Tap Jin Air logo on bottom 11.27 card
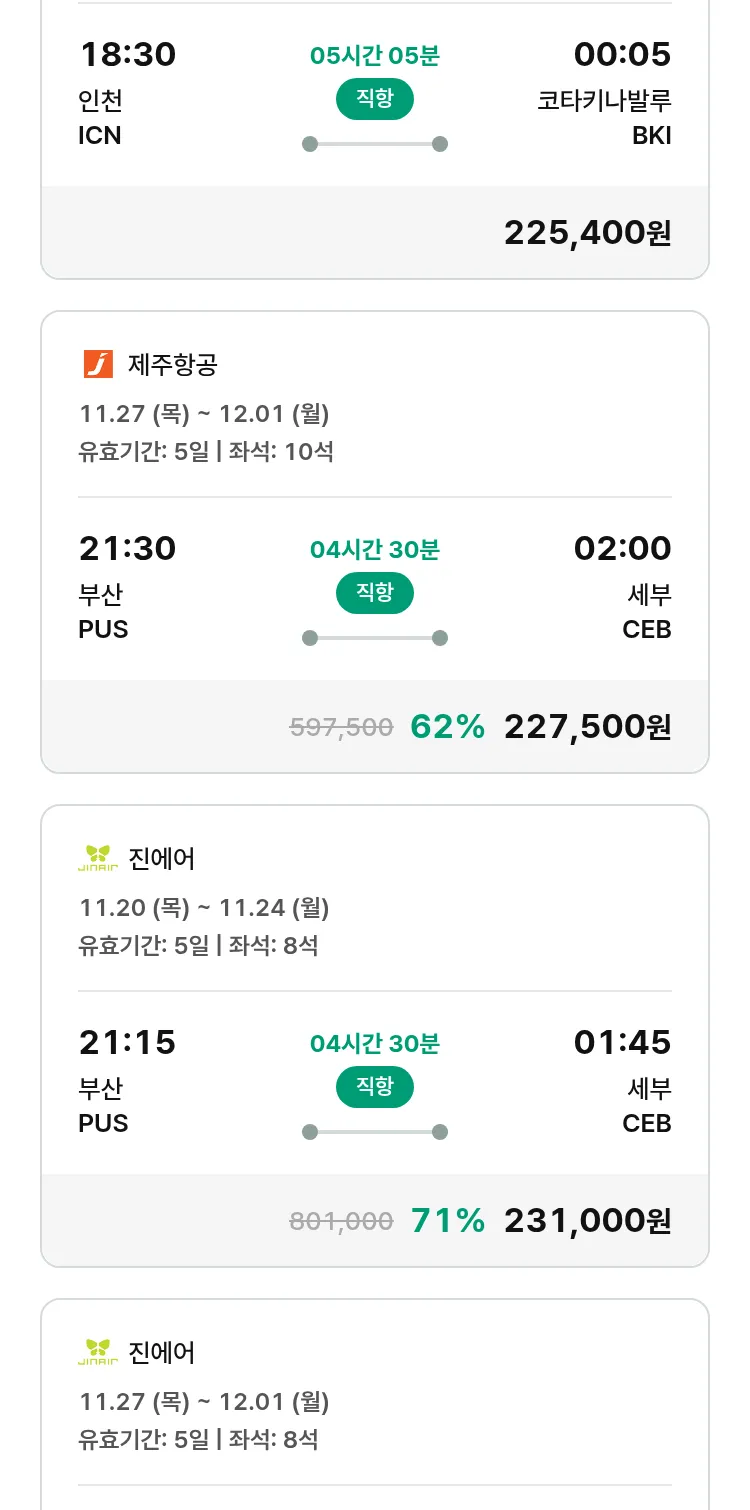Screen dimensions: 750x1510 tap(98, 1352)
